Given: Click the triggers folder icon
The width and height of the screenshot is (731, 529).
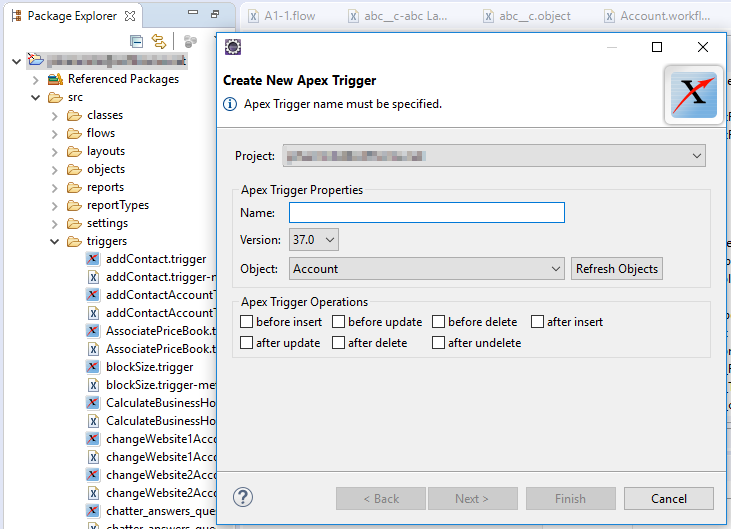Looking at the screenshot, I should [x=74, y=241].
